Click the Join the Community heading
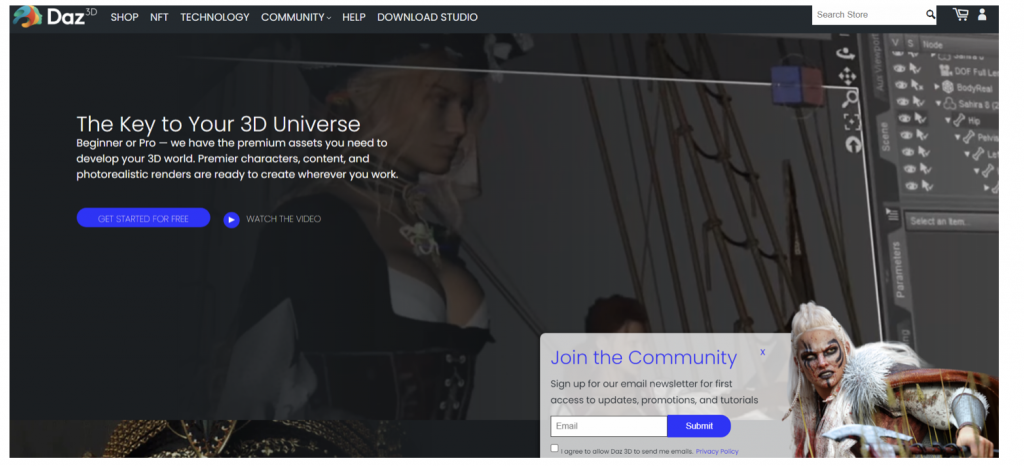 643,358
